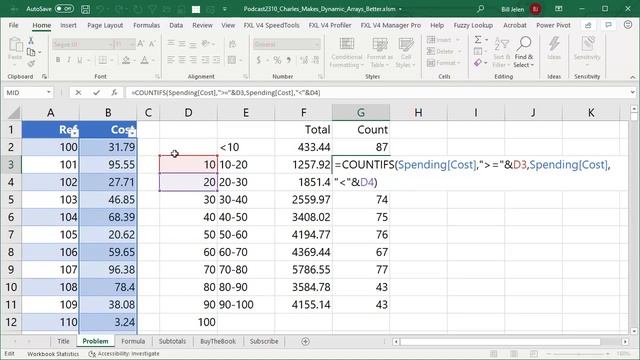Click the Delete cells button
The height and width of the screenshot is (360, 640).
443,51
